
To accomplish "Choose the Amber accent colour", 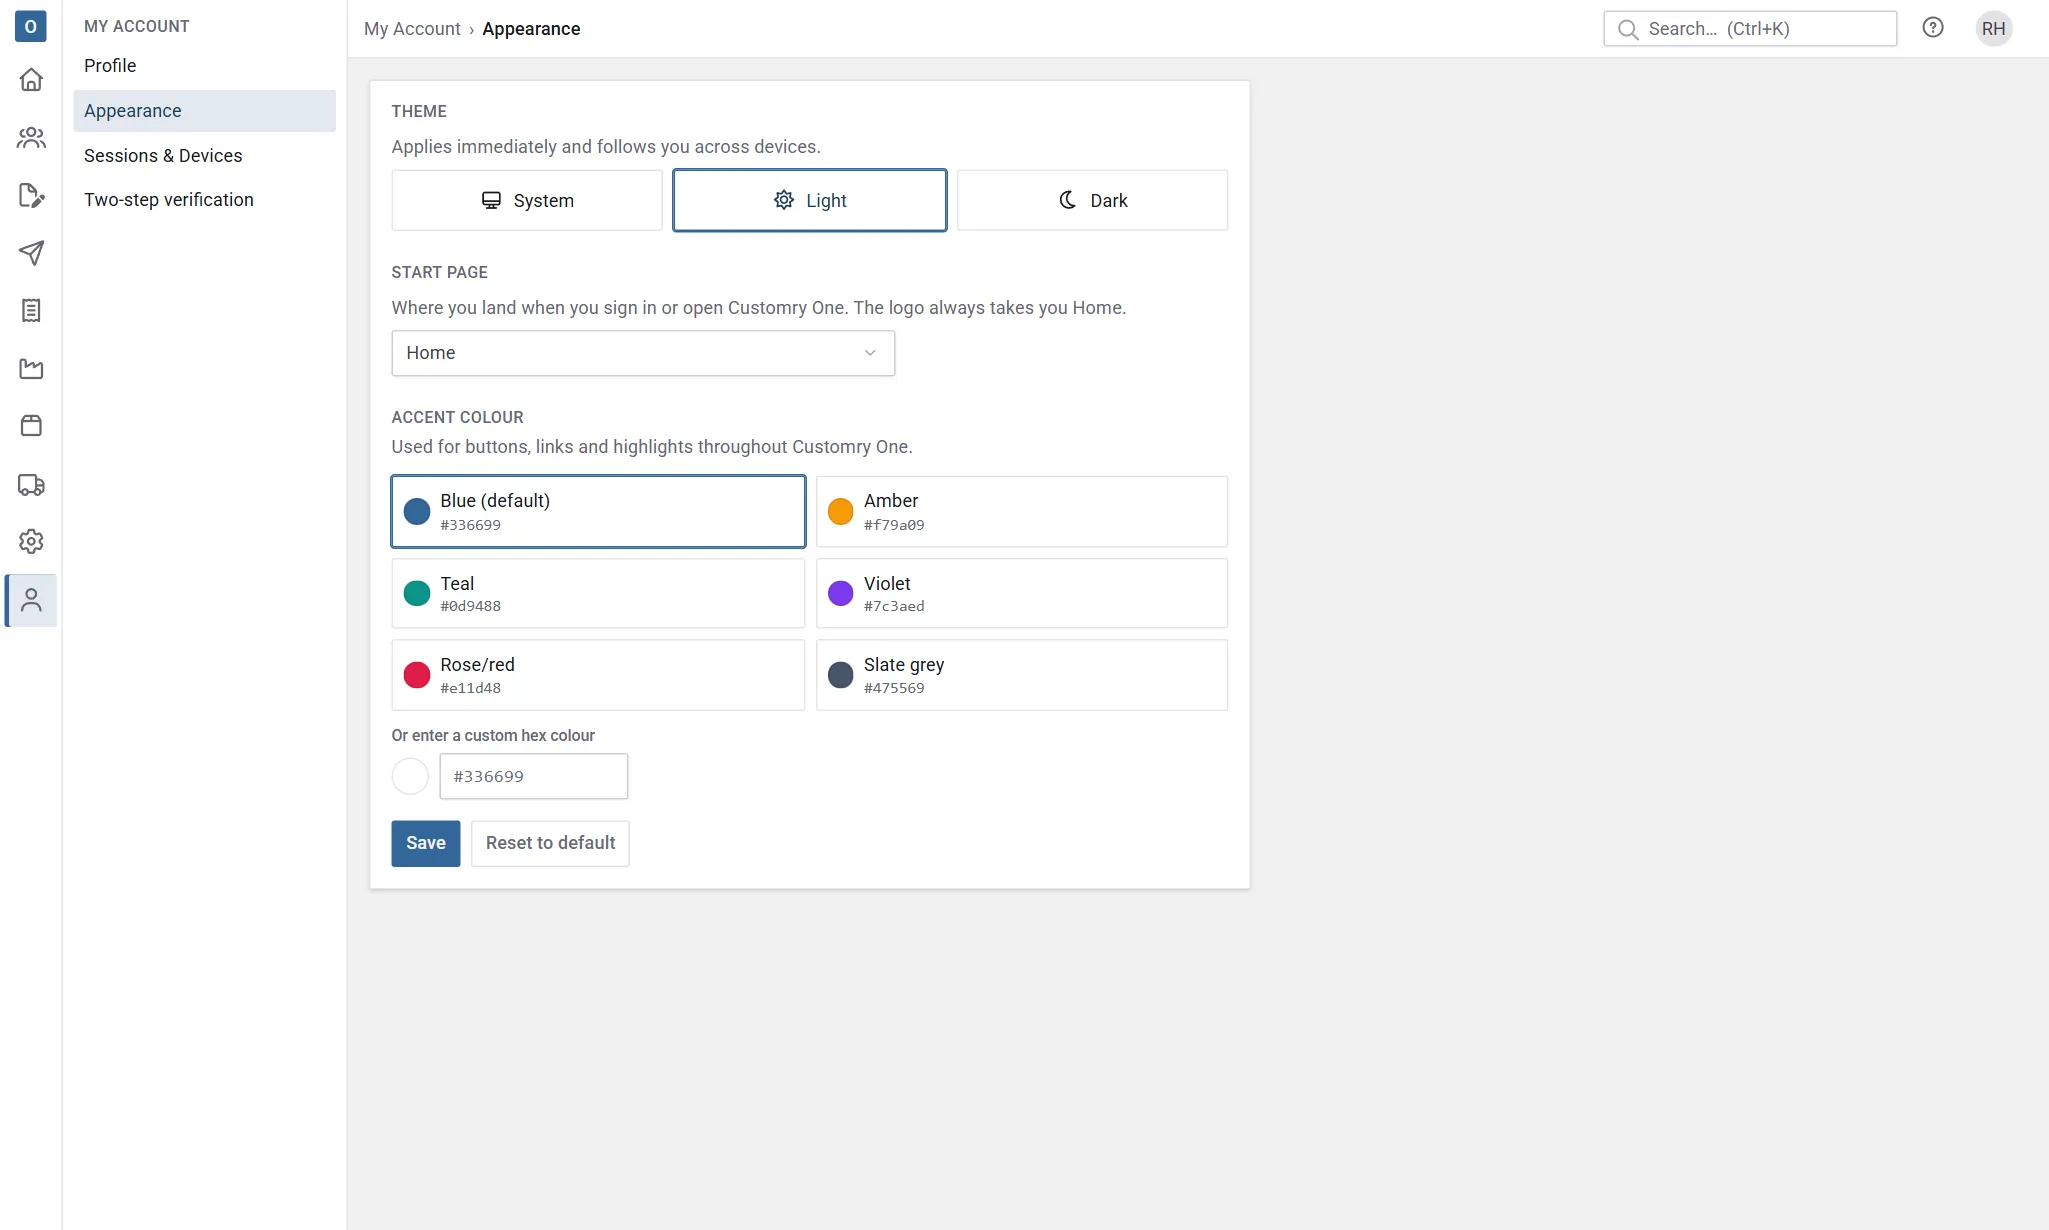I will coord(1022,511).
